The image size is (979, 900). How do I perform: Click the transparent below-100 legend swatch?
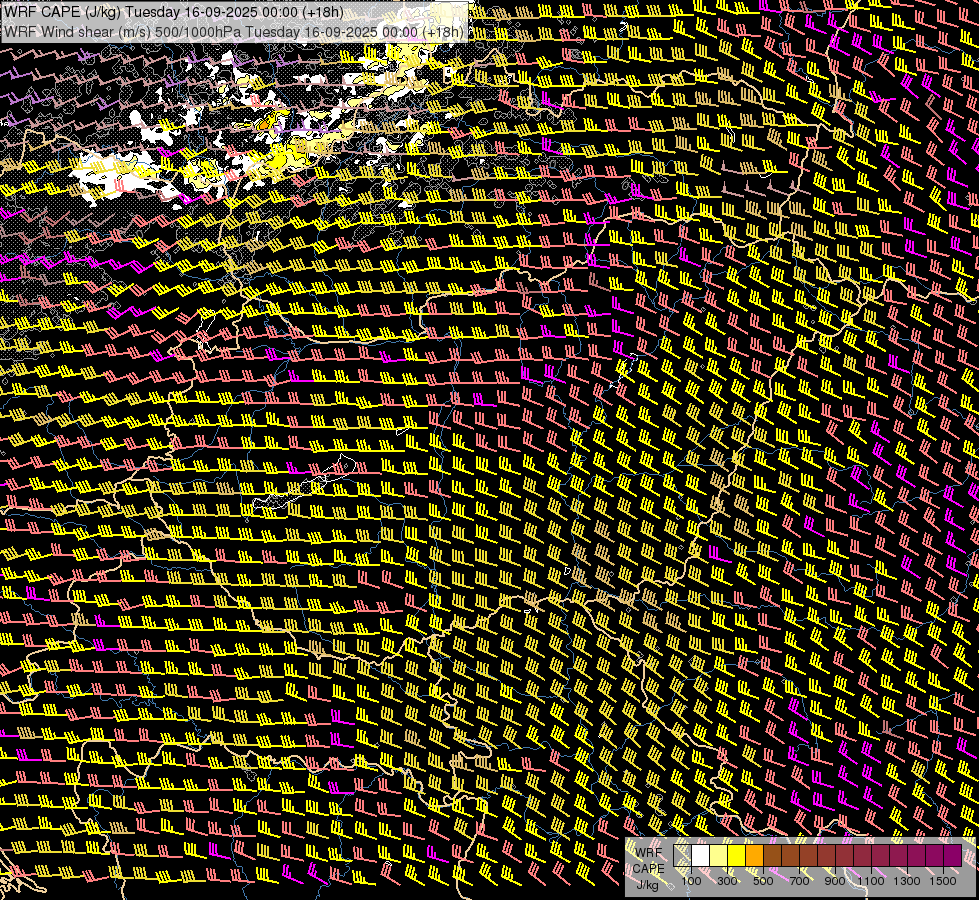682,855
